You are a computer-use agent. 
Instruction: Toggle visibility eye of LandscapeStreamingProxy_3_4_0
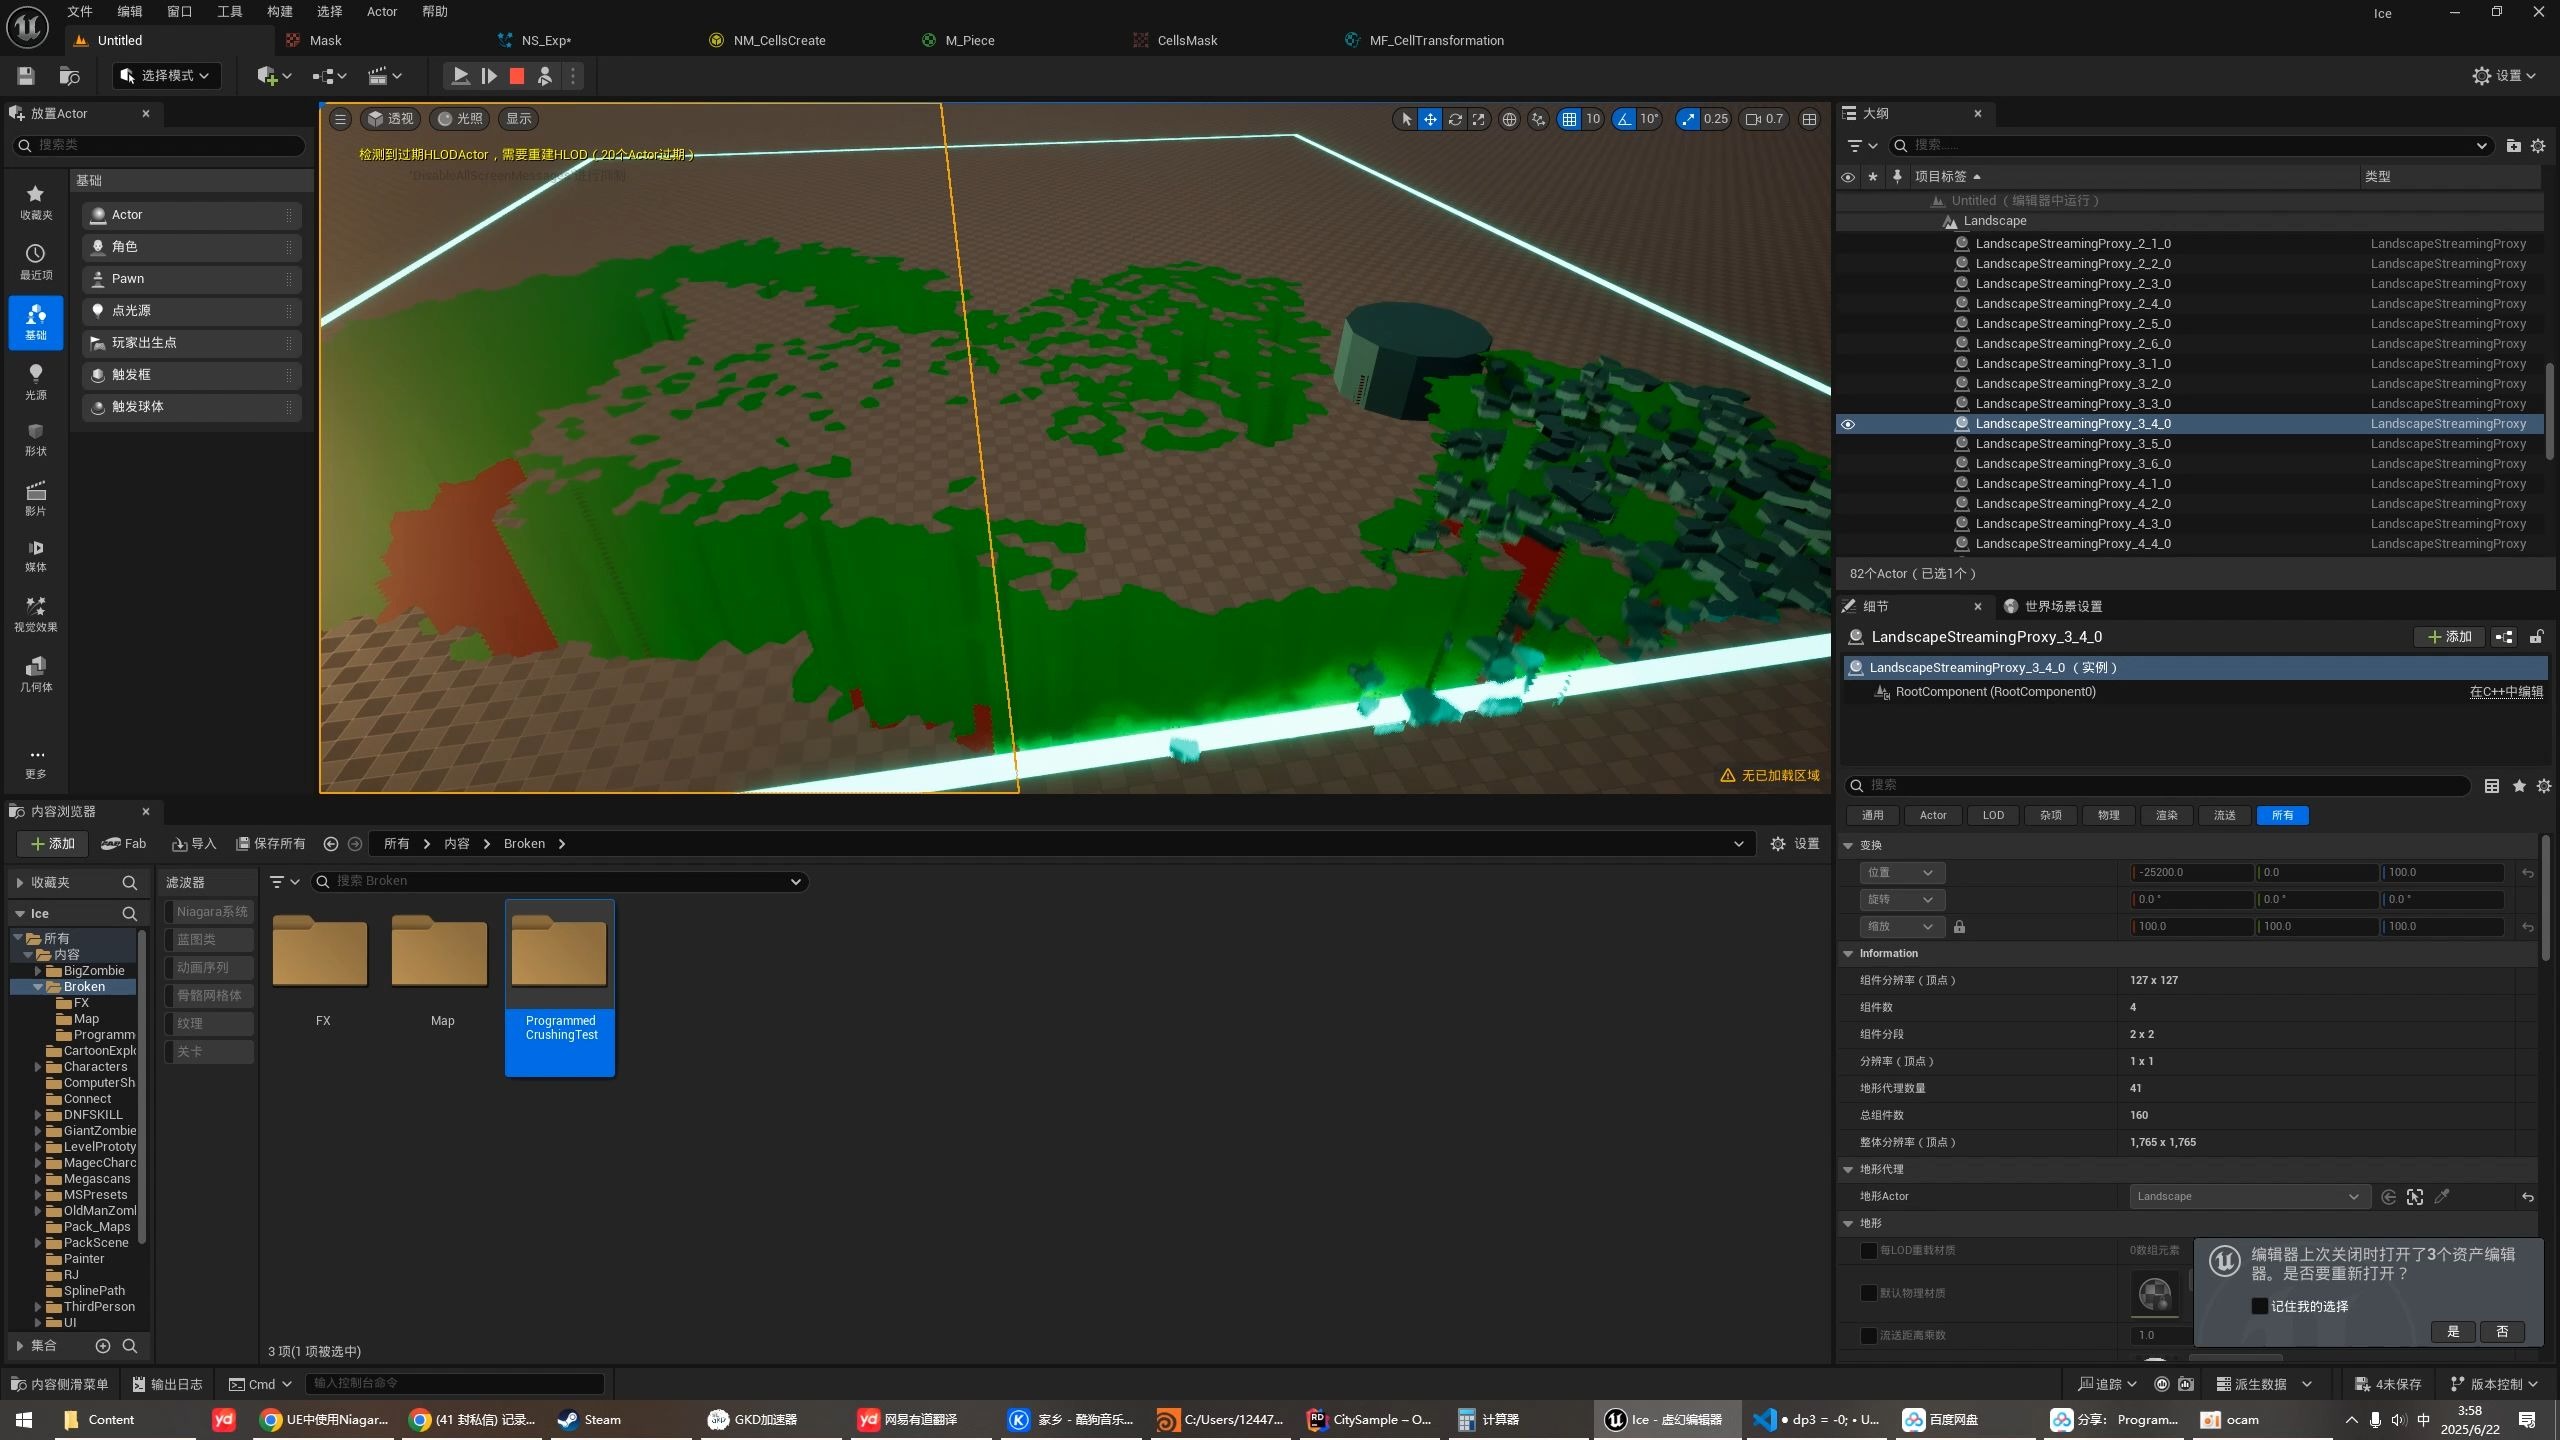click(1847, 424)
